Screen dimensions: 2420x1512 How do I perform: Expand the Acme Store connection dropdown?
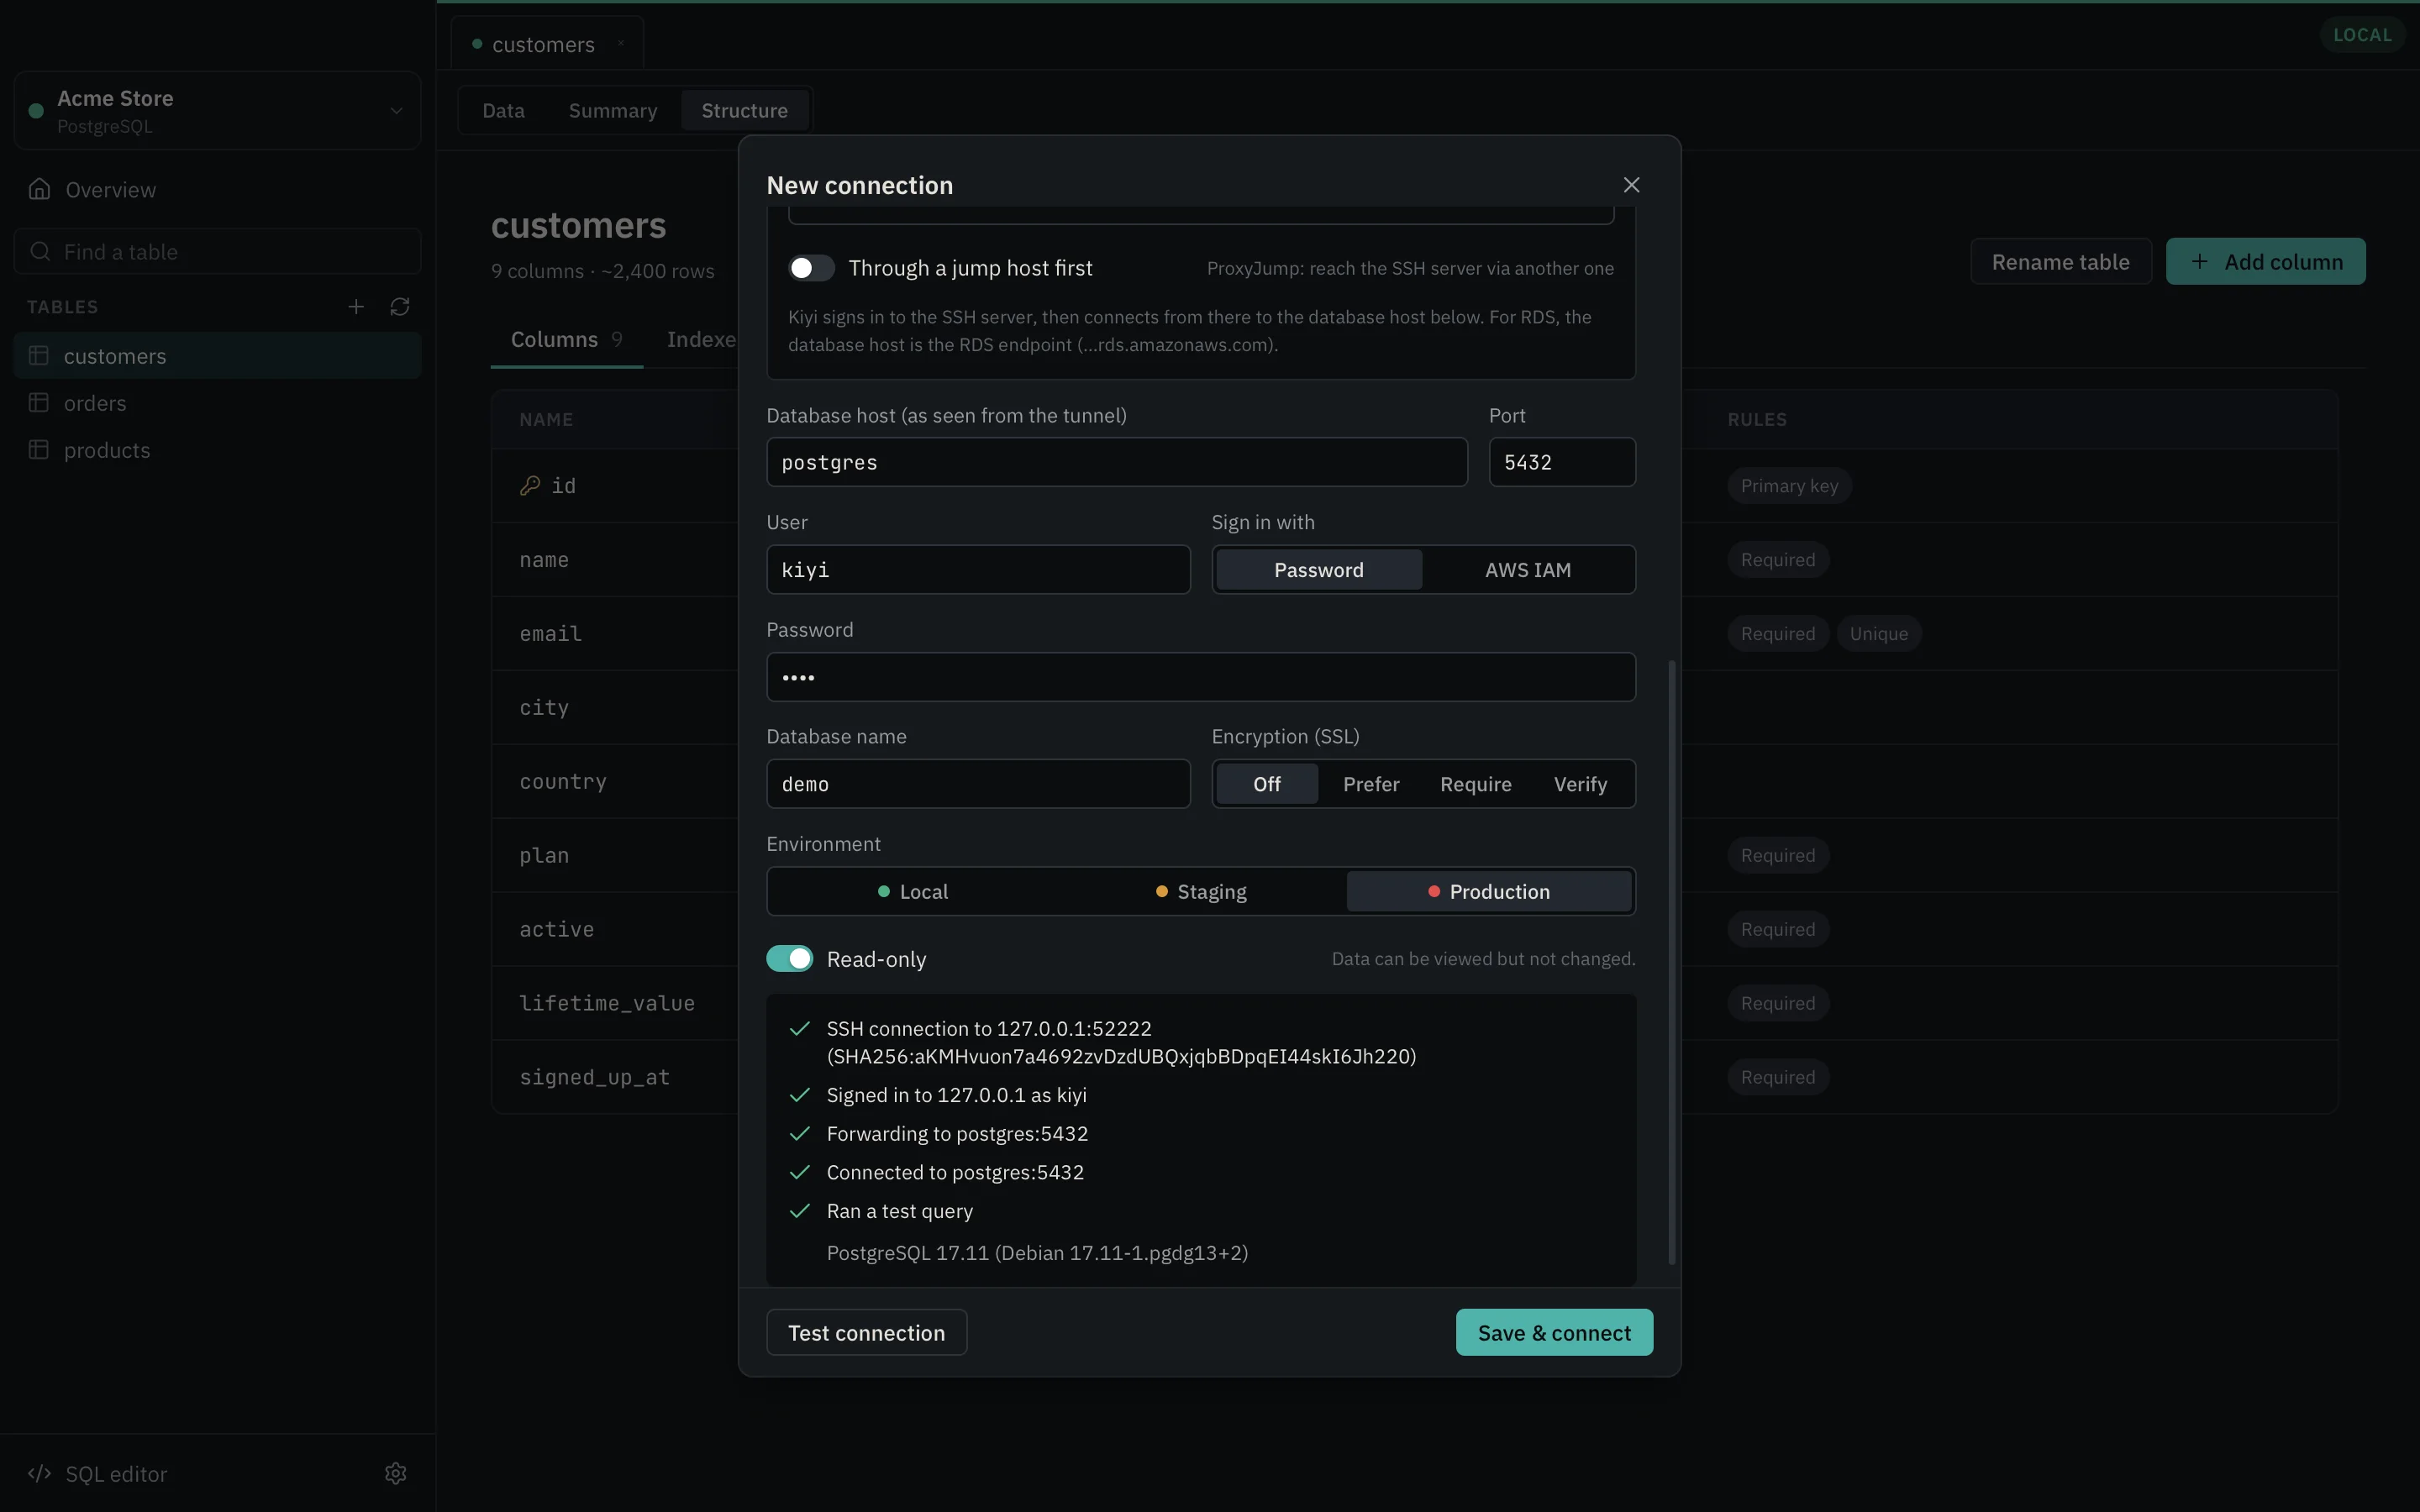(x=217, y=111)
